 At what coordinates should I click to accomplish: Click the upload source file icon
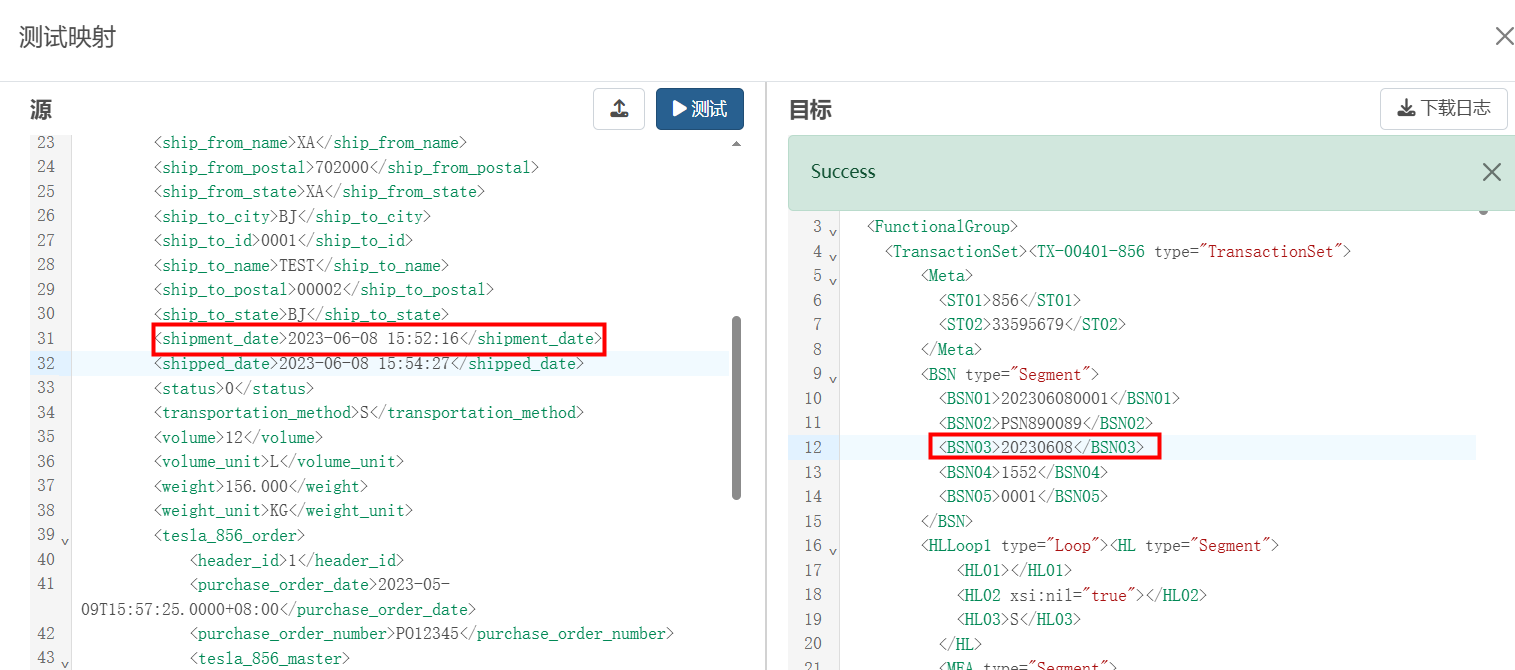click(619, 109)
